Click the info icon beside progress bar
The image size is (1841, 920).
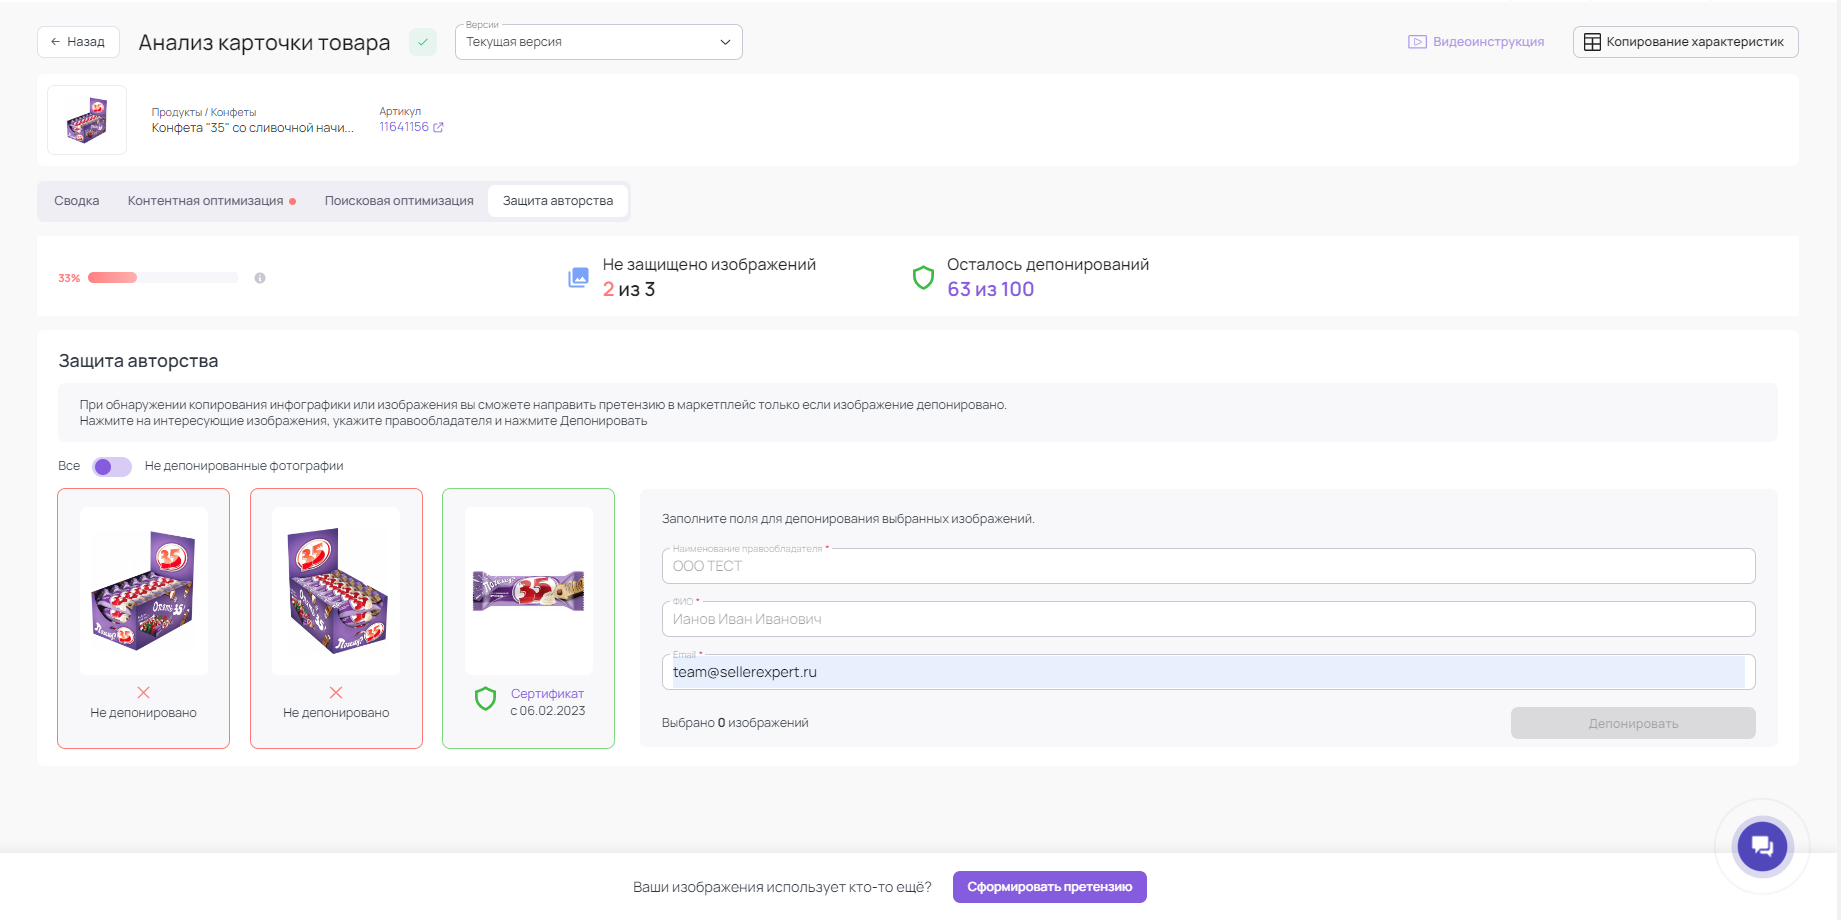tap(260, 278)
